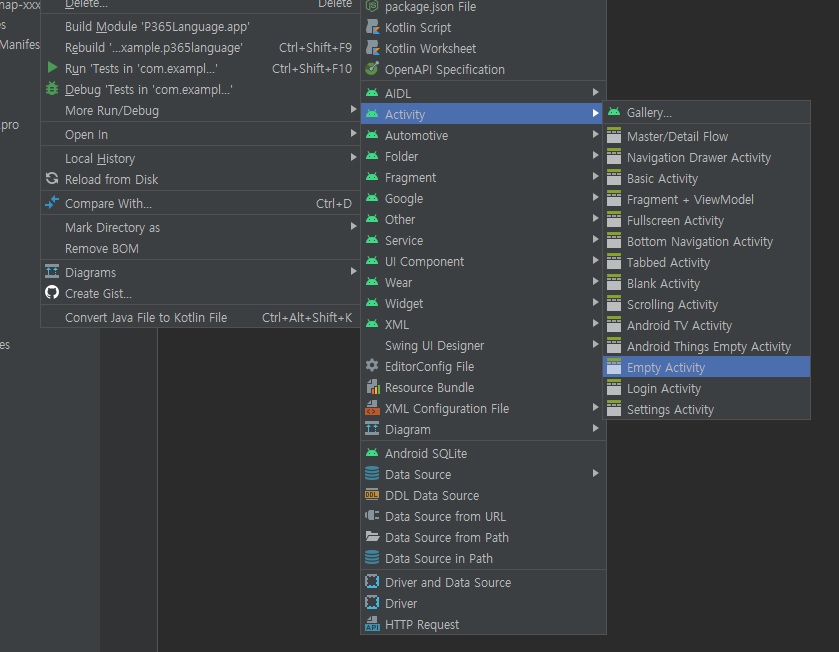
Task: Click Remove BOM entry
Action: (x=200, y=248)
